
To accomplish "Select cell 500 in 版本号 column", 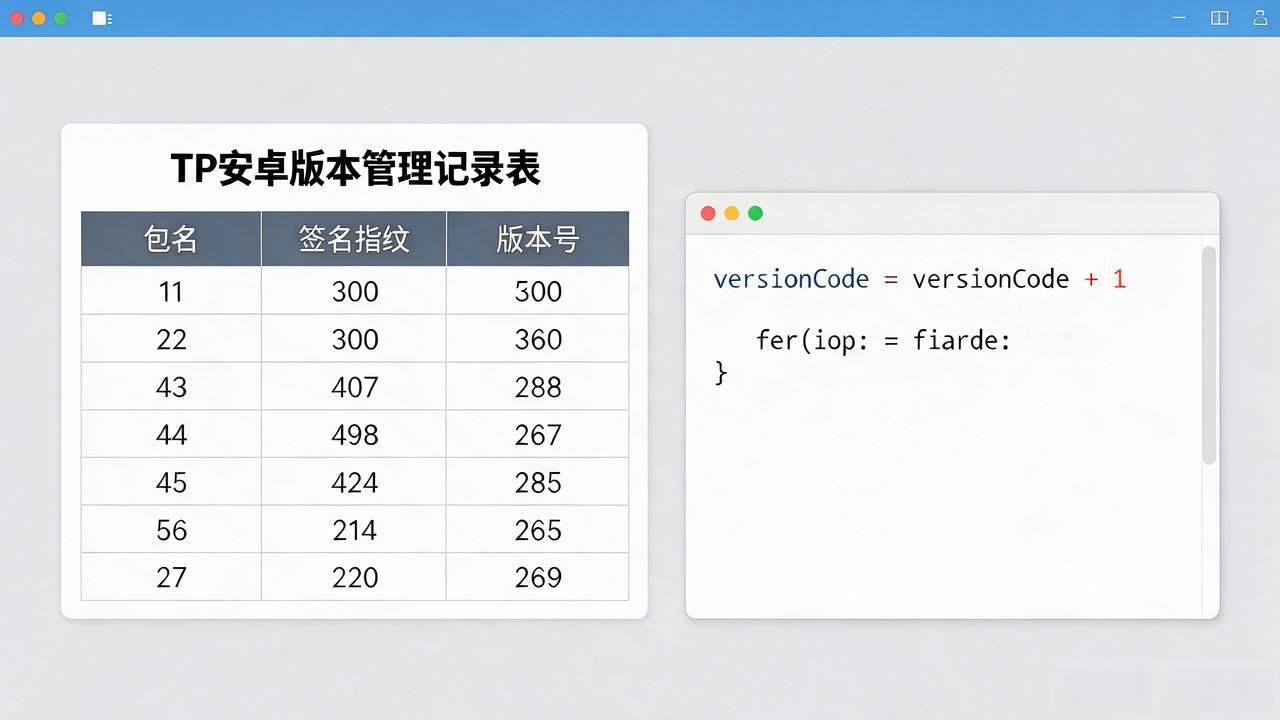I will click(538, 292).
